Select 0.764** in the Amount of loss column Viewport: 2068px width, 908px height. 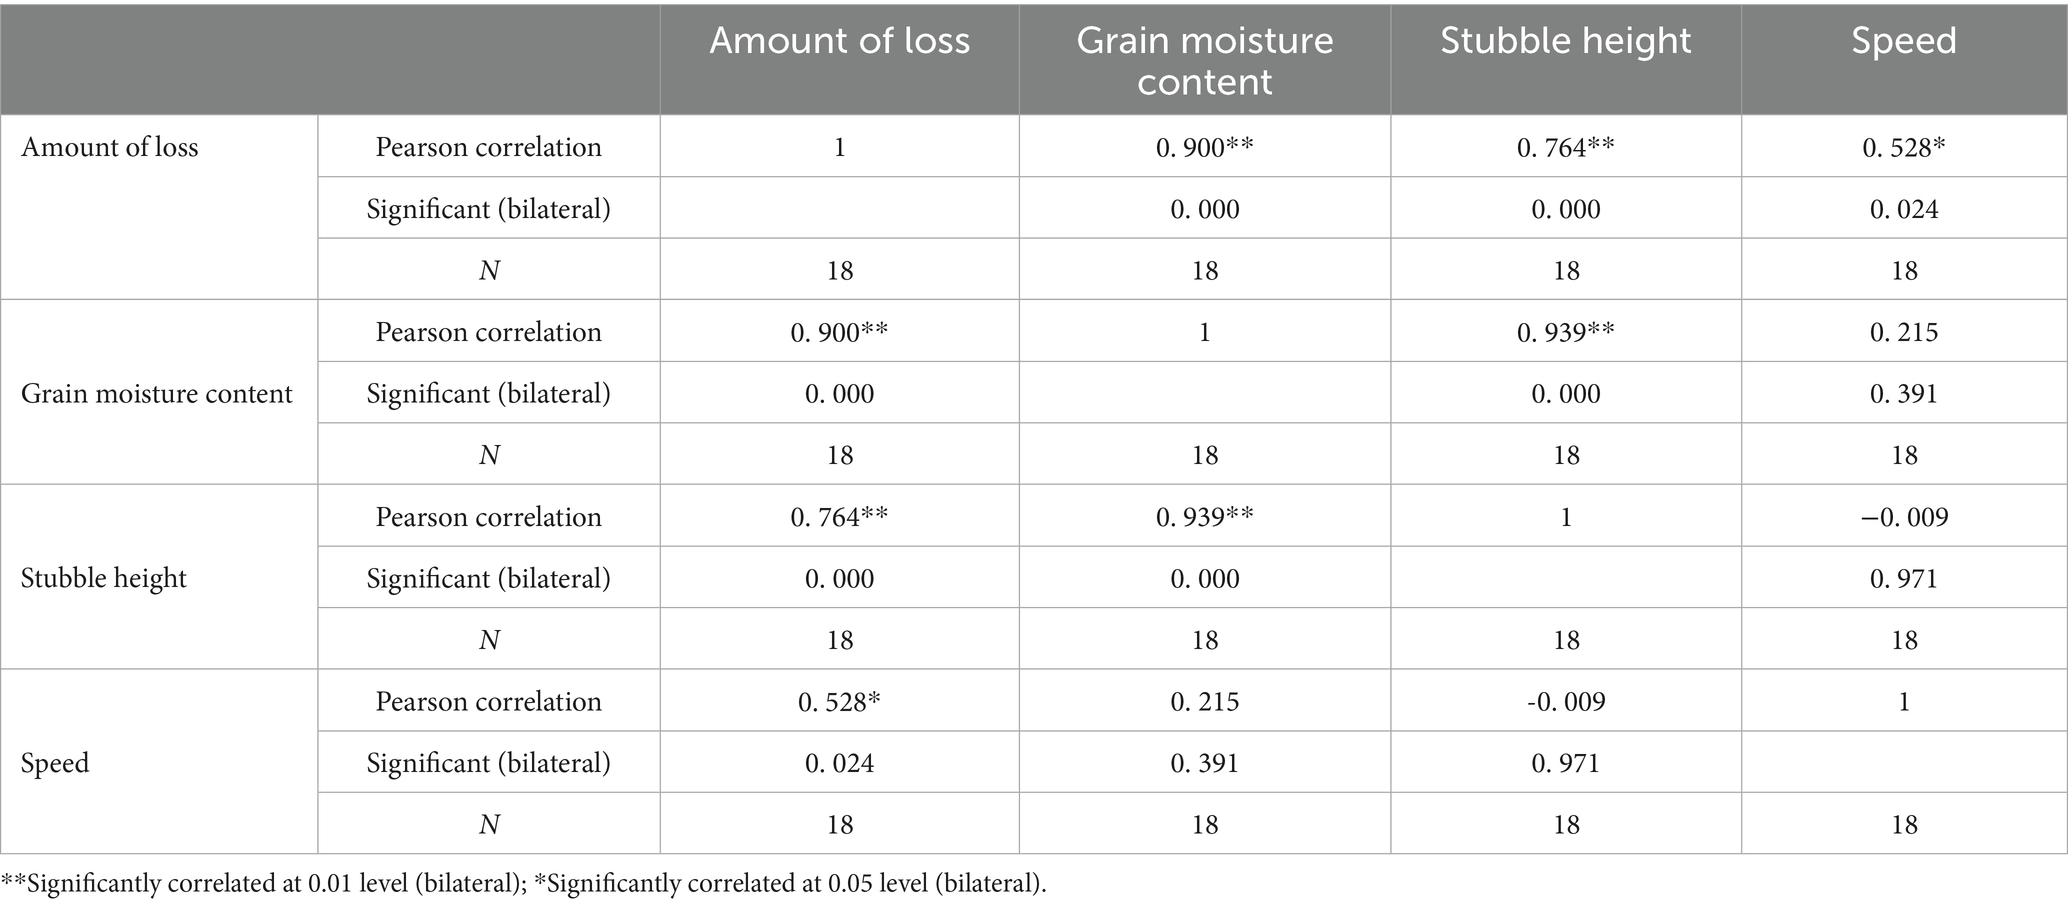click(839, 517)
